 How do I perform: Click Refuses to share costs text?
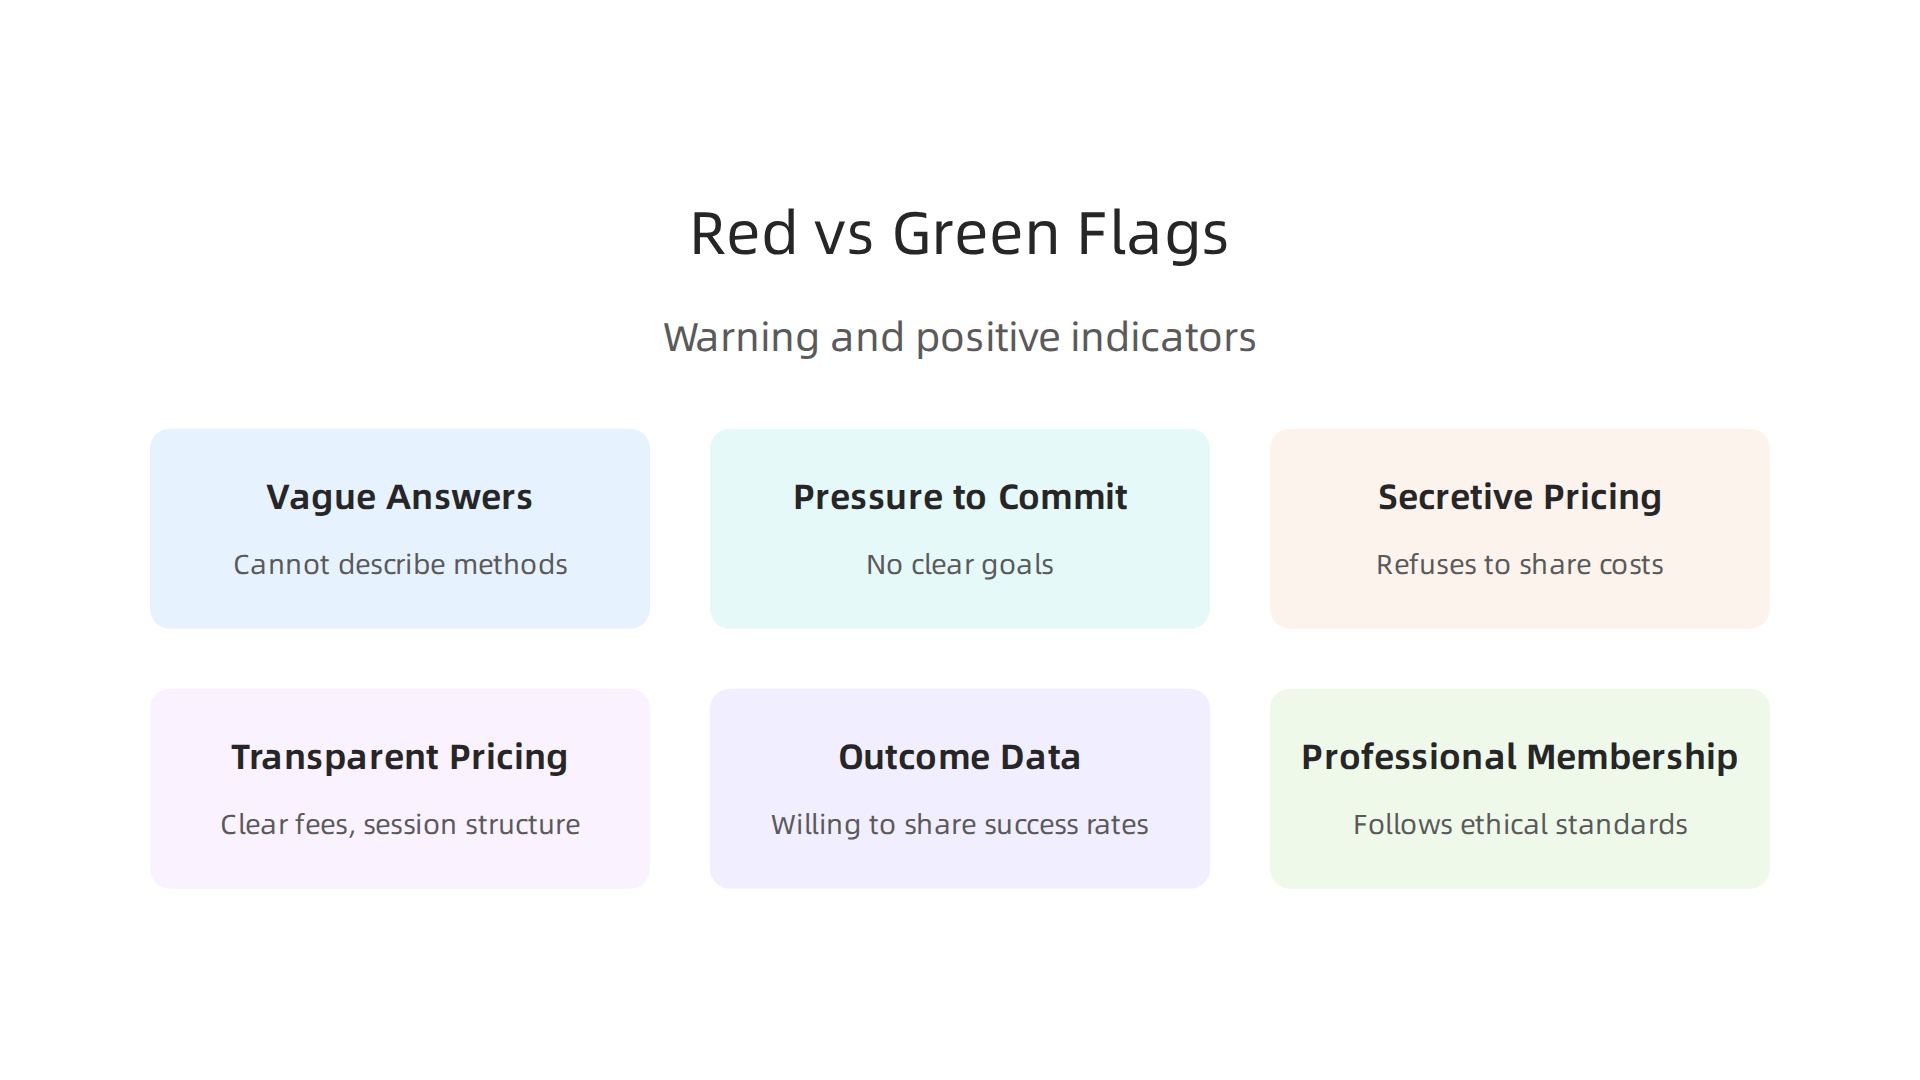coord(1520,564)
